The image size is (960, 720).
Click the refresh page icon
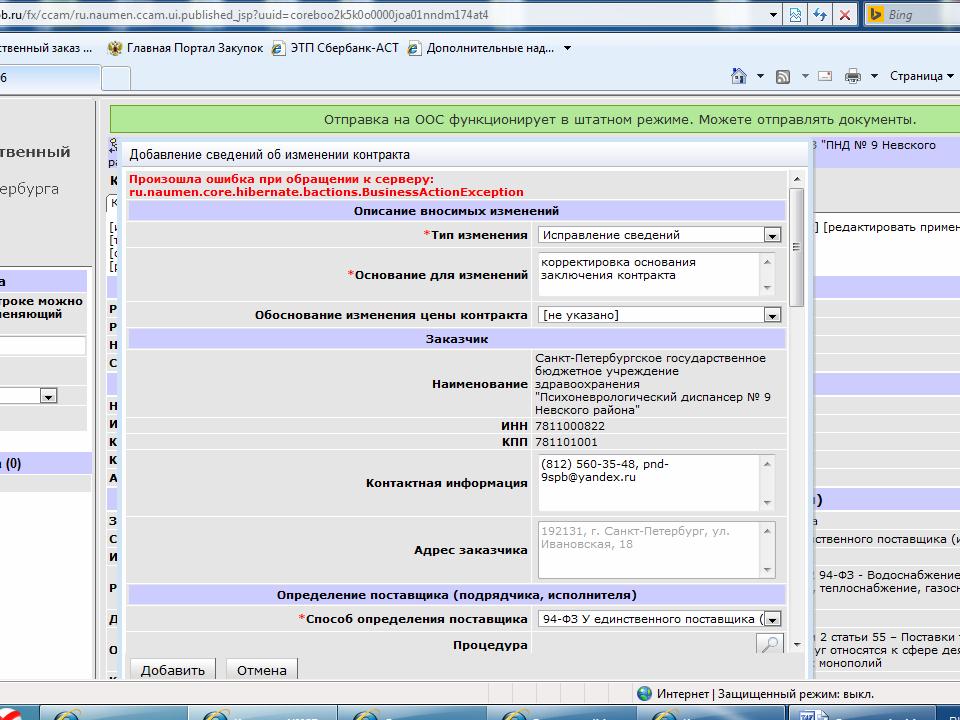(x=820, y=15)
